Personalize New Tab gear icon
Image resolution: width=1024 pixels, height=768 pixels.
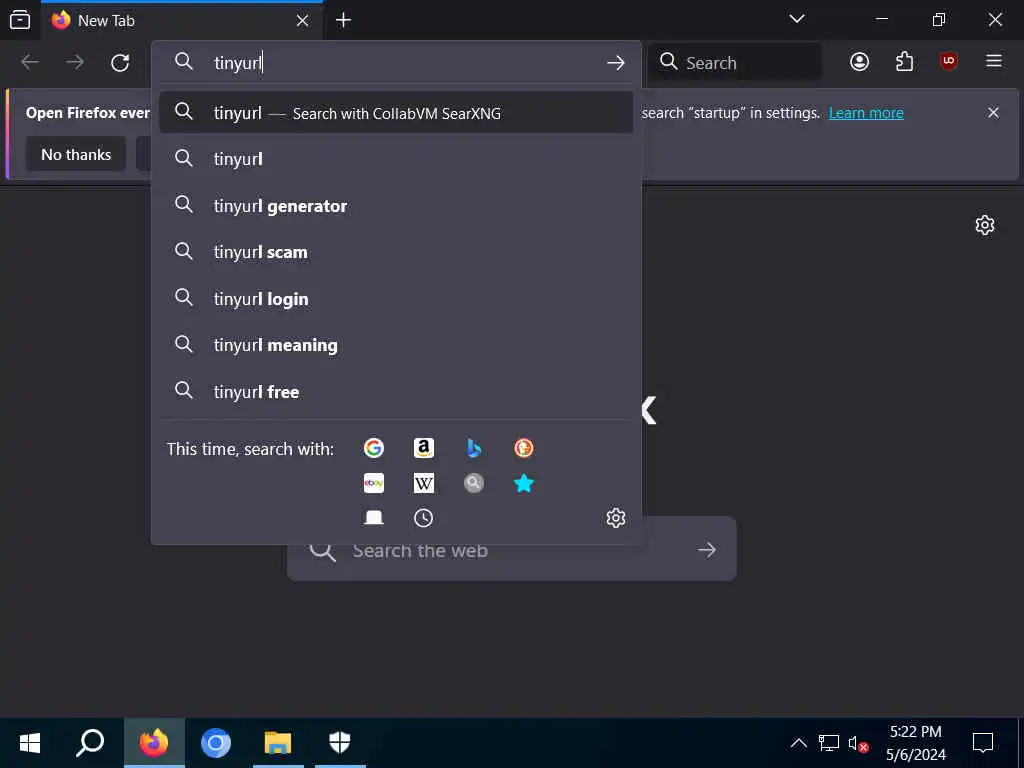[985, 225]
